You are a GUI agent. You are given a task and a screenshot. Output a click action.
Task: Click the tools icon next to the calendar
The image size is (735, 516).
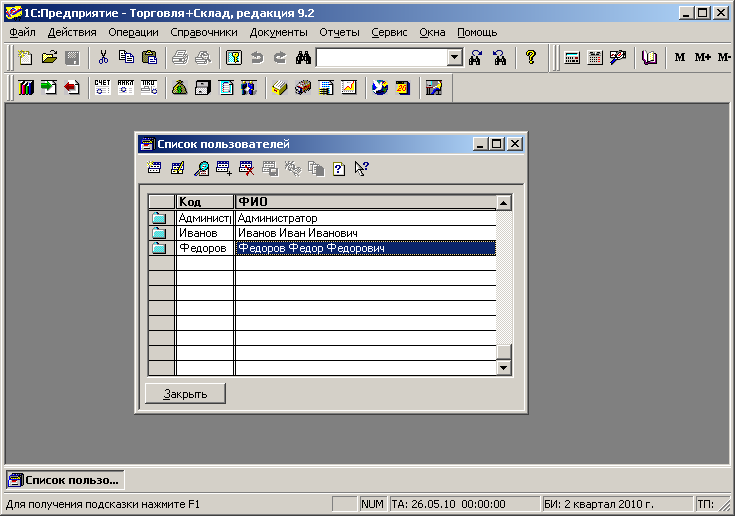pos(618,58)
